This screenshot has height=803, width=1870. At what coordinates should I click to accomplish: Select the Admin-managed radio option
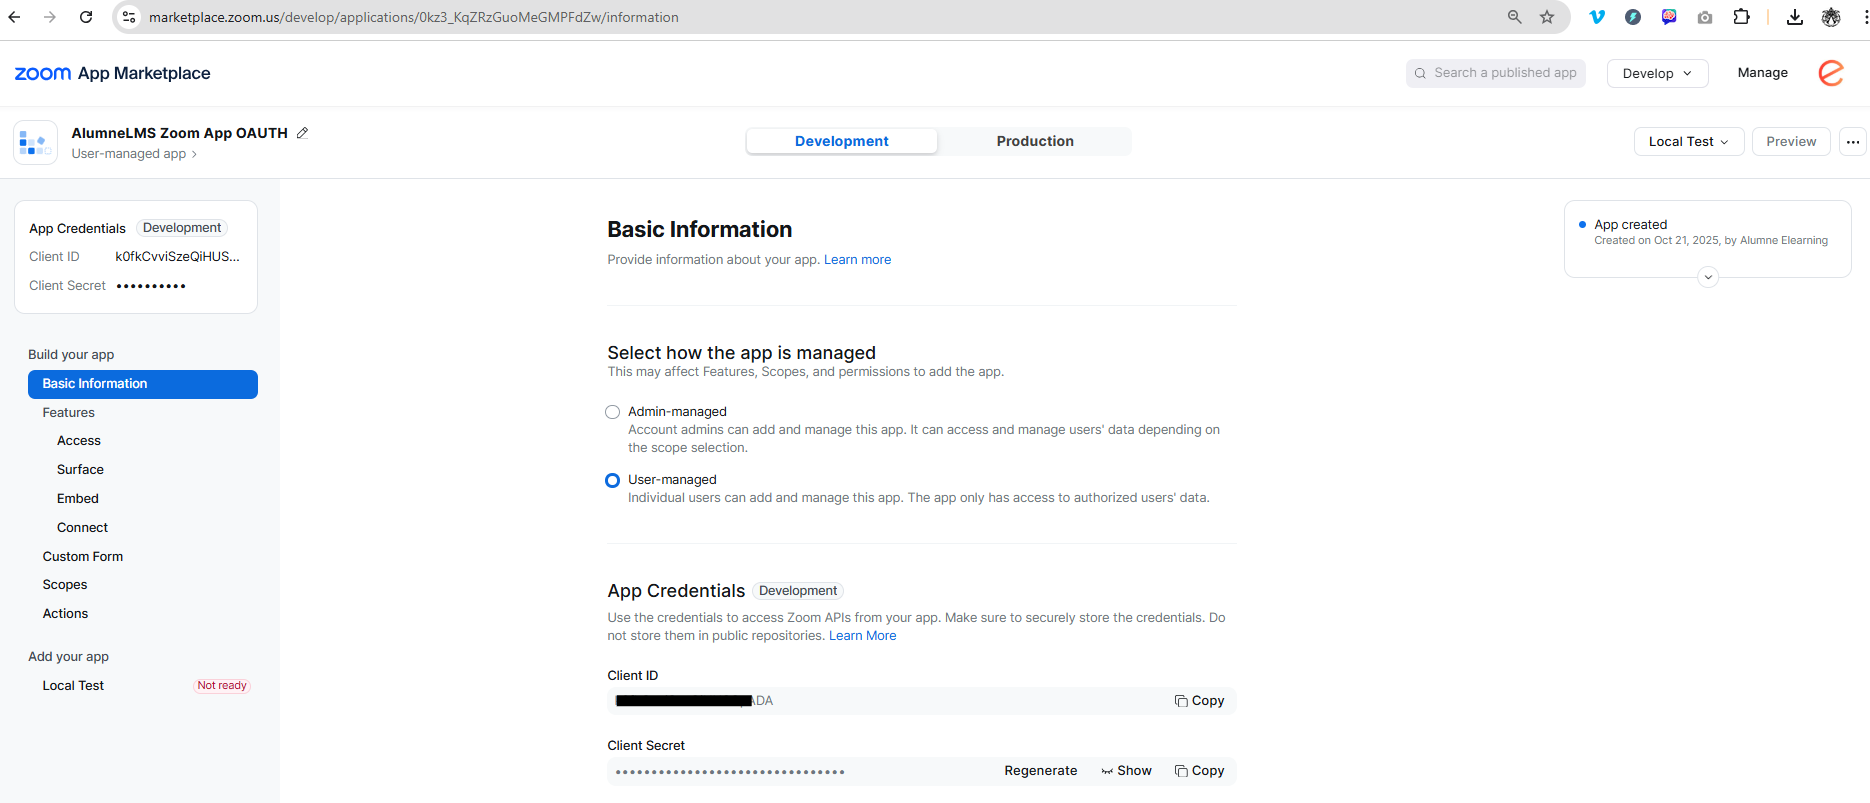(x=613, y=412)
